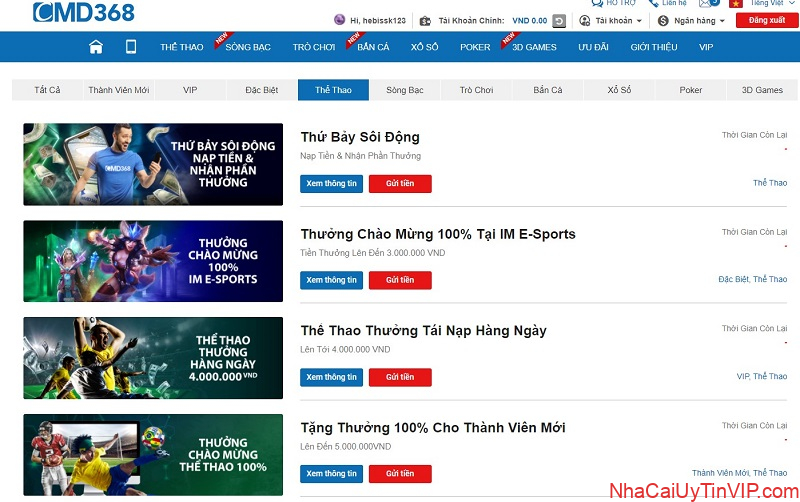Click Xem thông tin for IM E-Sports bonus

tap(331, 280)
